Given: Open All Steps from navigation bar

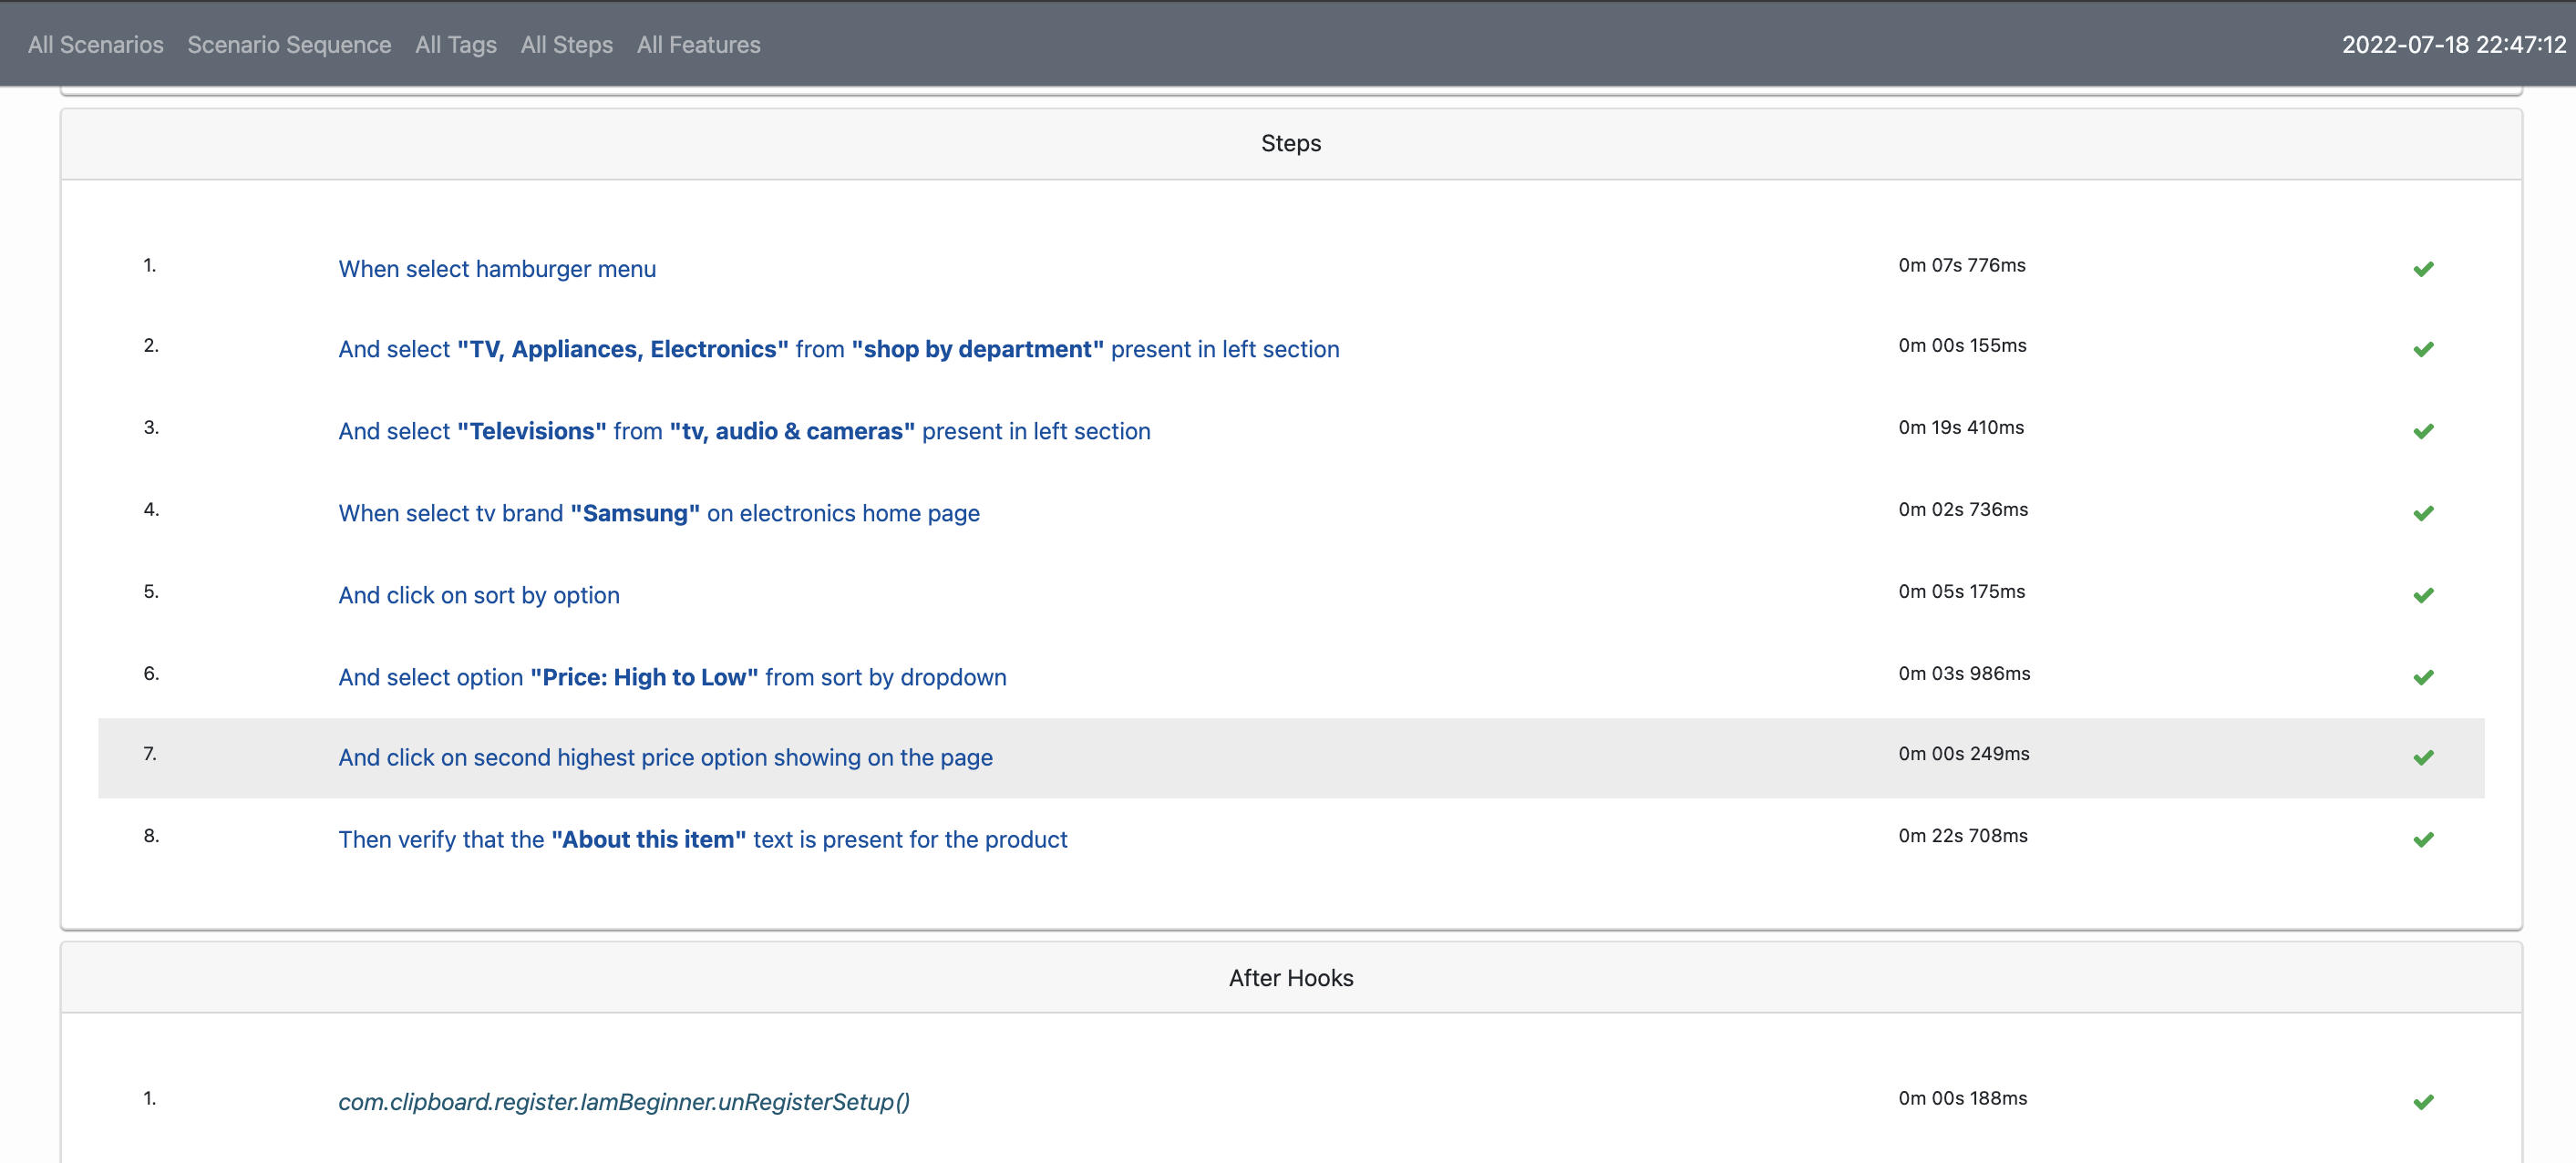Looking at the screenshot, I should pyautogui.click(x=566, y=45).
